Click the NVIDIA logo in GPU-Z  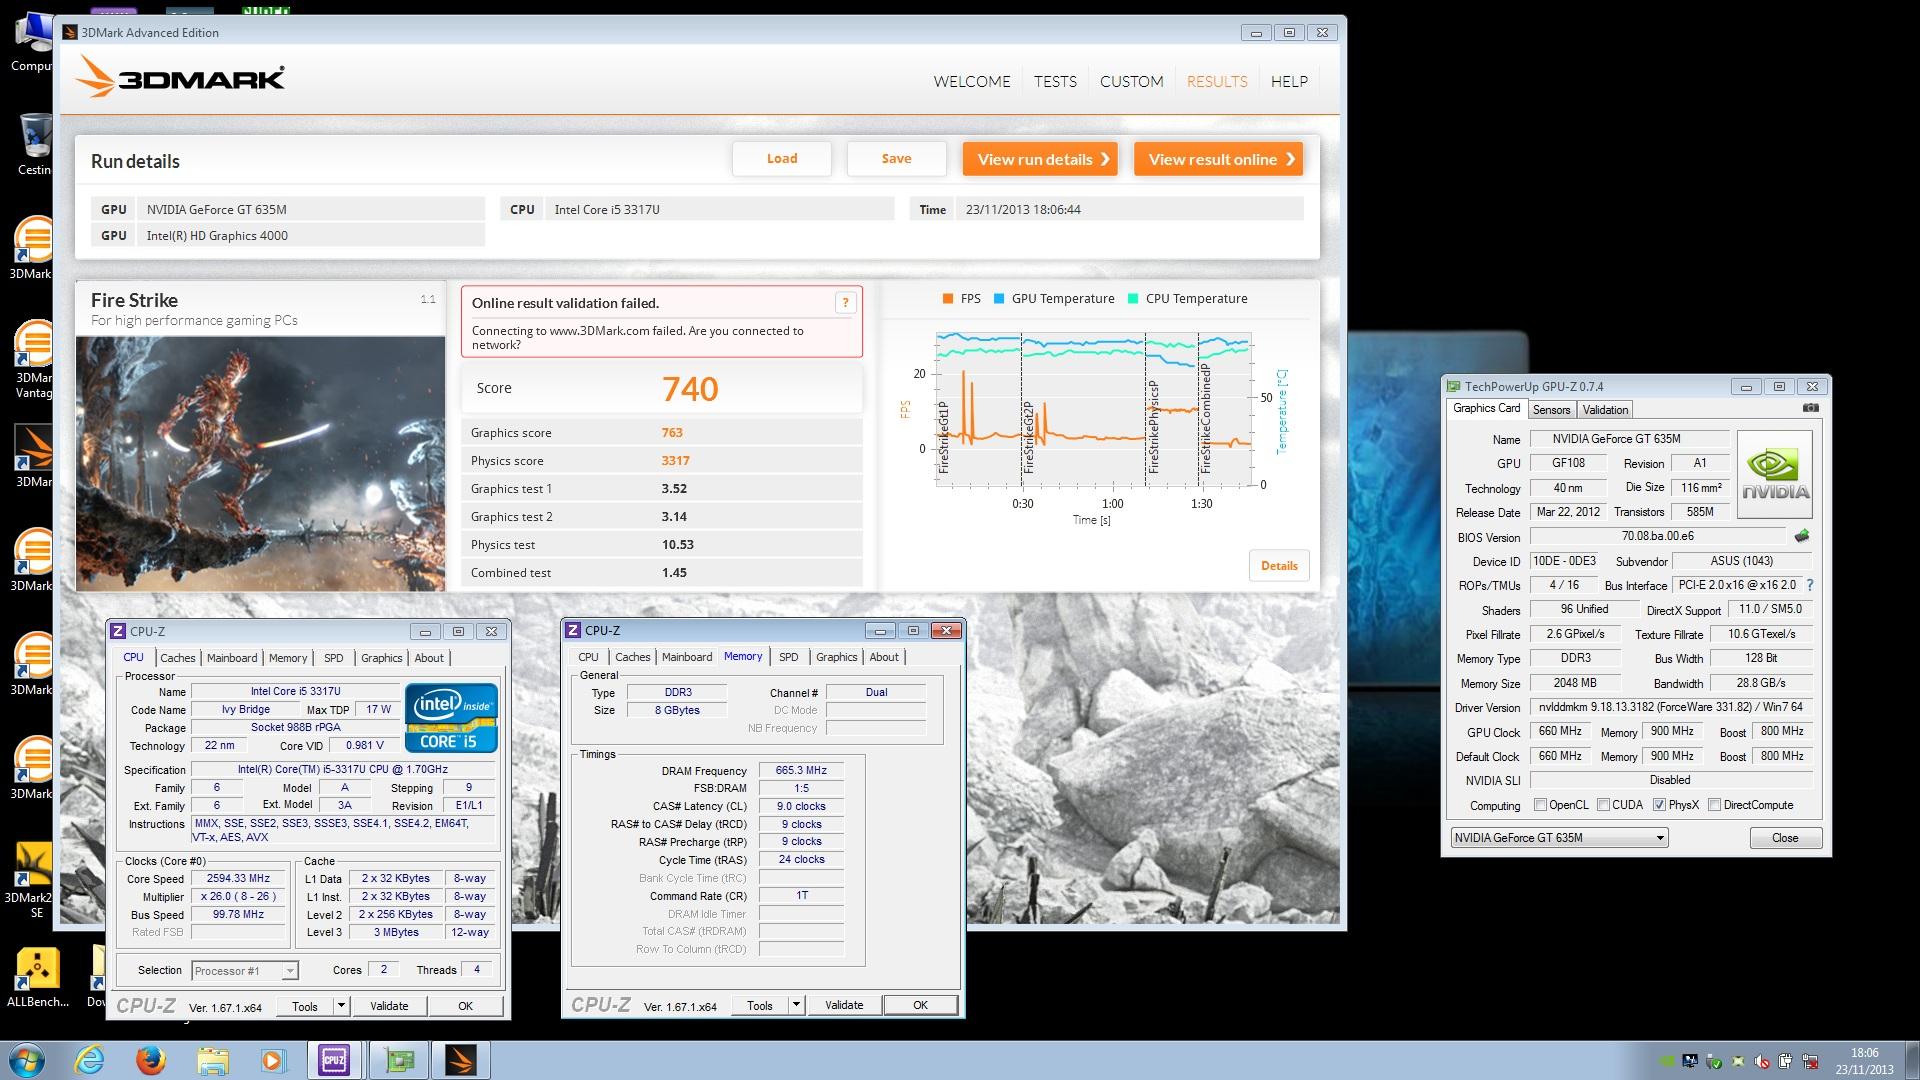pyautogui.click(x=1775, y=474)
